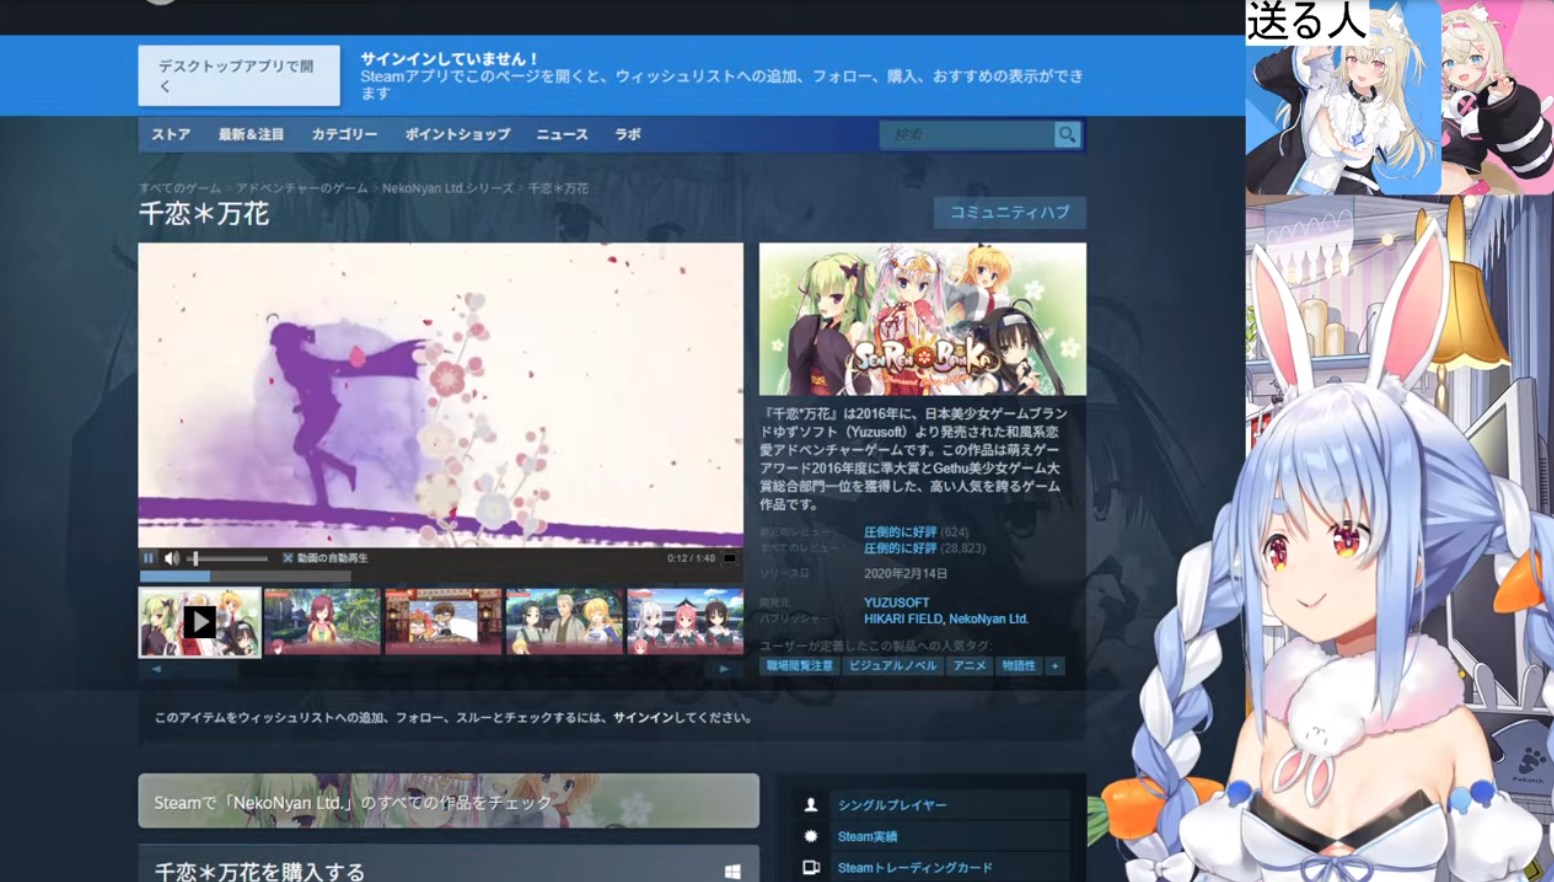1554x882 pixels.
Task: Open the page in the desktop app
Action: pyautogui.click(x=238, y=76)
